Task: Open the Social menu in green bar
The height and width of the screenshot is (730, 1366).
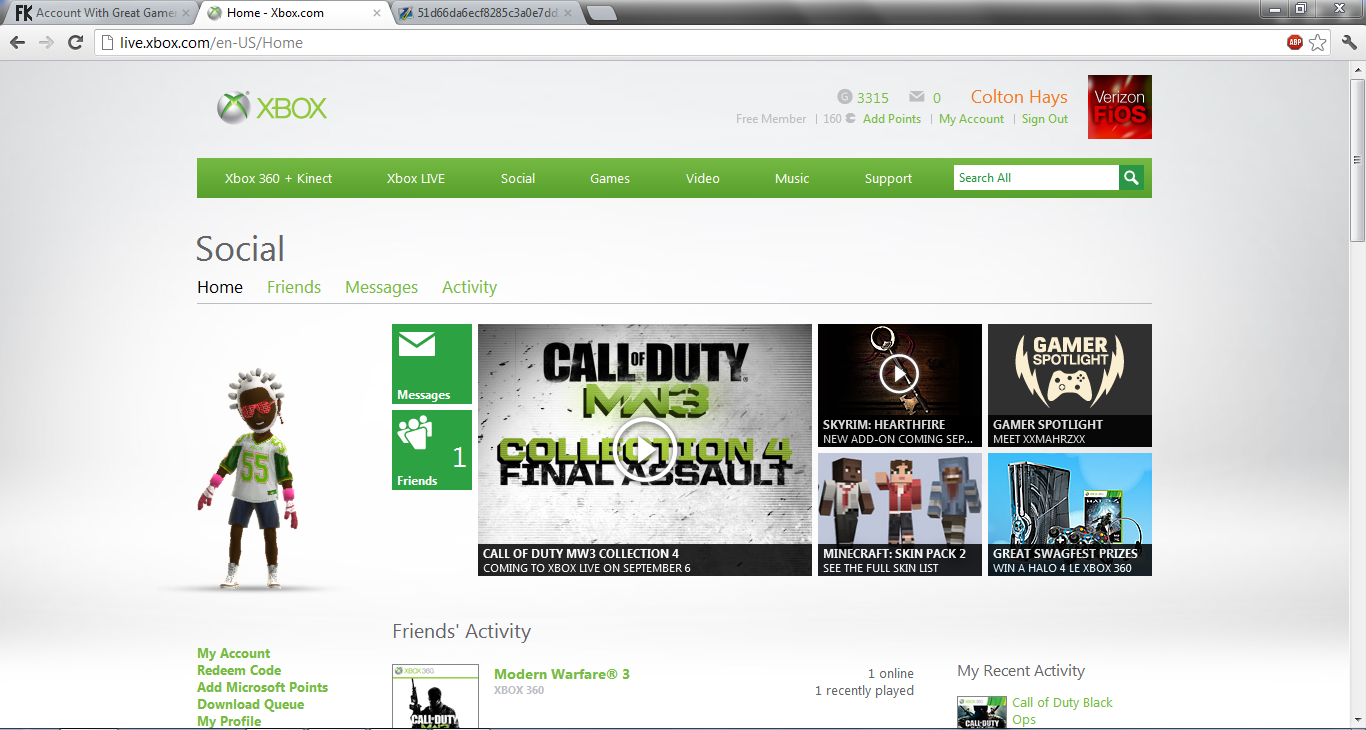Action: click(x=518, y=178)
